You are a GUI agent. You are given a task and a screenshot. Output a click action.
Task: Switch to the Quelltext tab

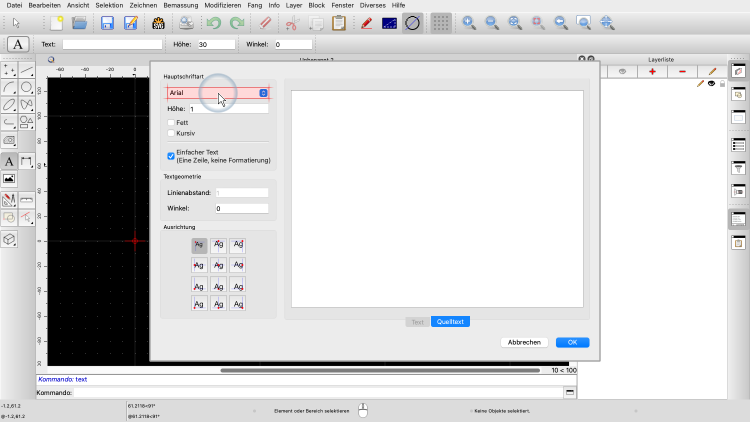(450, 322)
